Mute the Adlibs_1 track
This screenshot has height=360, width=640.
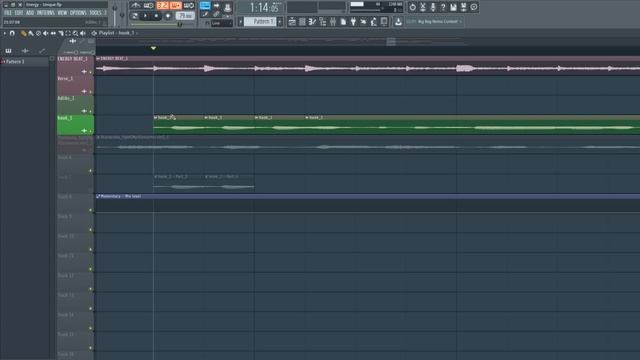click(91, 111)
